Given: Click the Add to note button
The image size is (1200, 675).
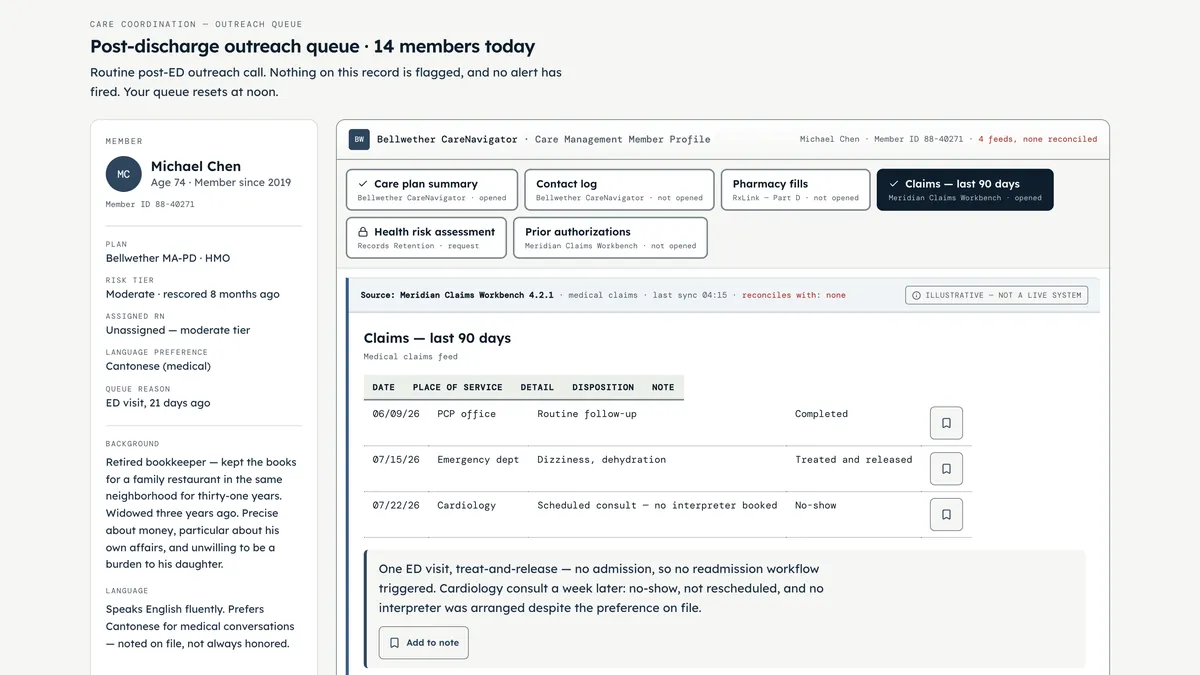Looking at the screenshot, I should tap(424, 643).
